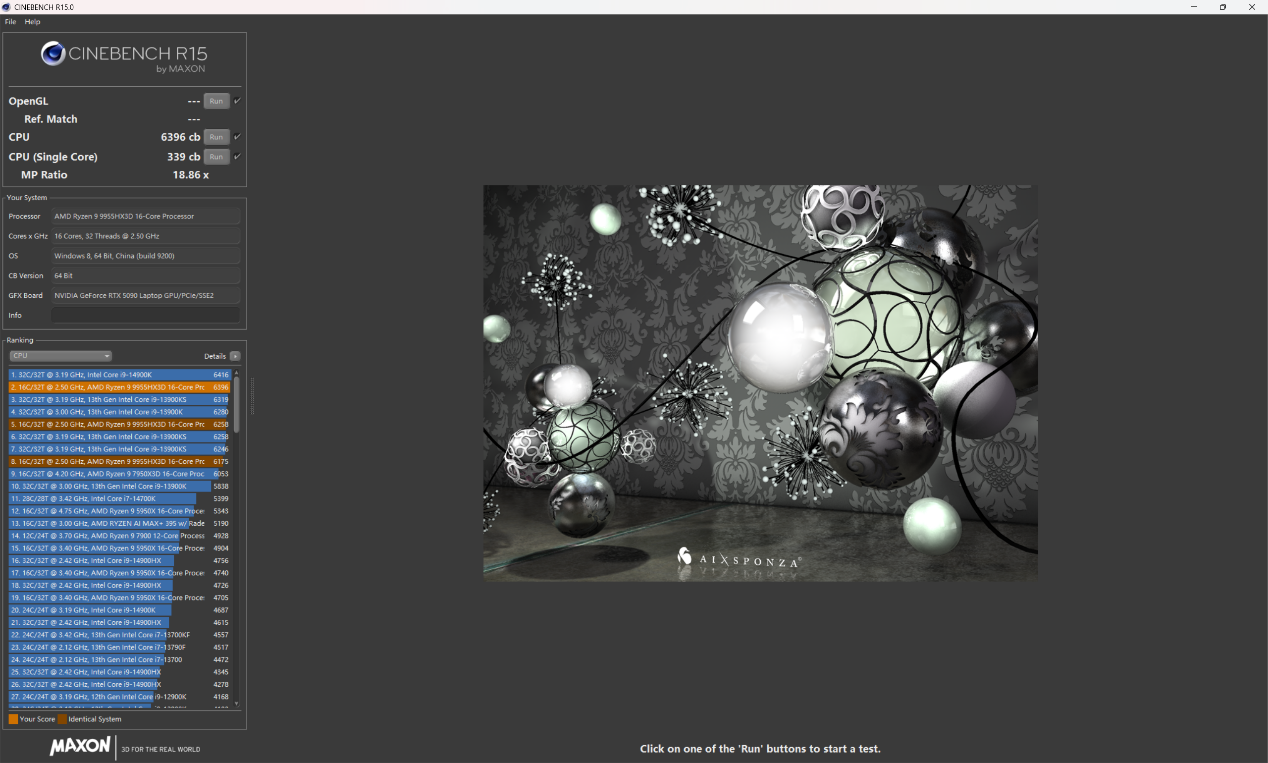Select rank 10 Core i9-13900K score 5838

pos(120,486)
